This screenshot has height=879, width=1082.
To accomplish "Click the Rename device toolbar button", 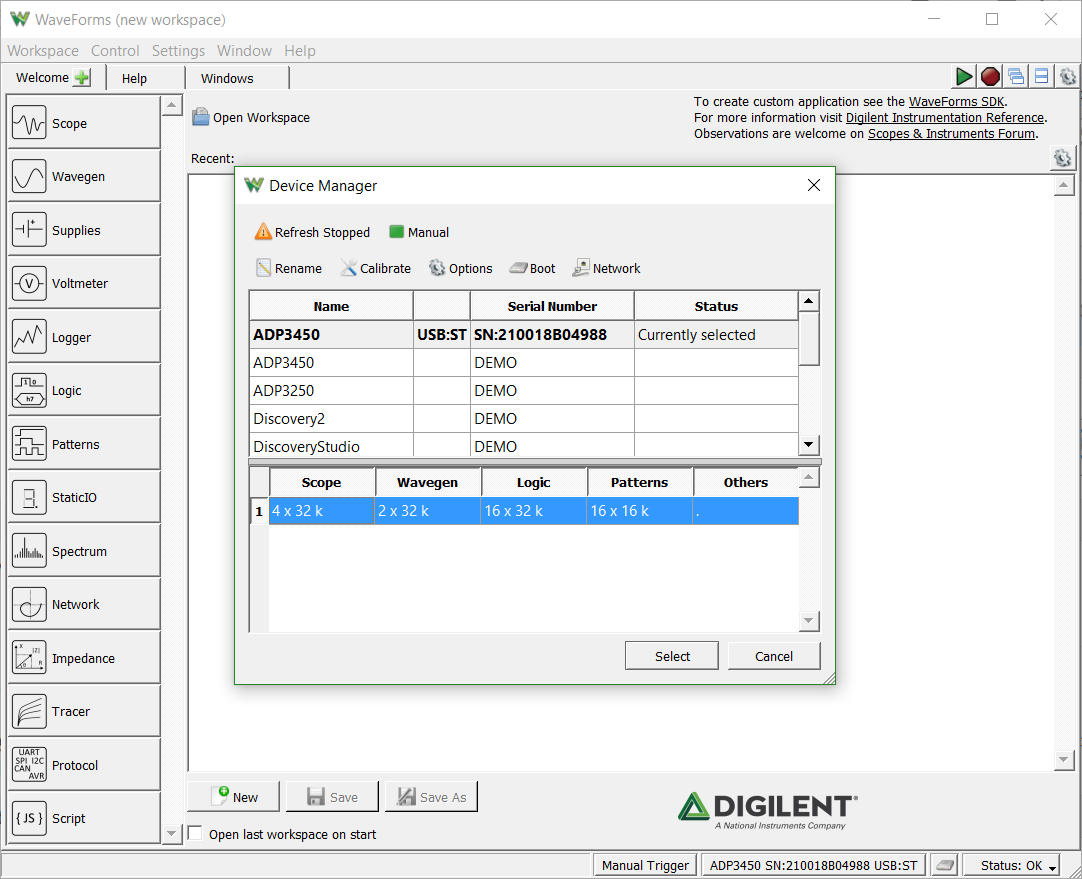I will click(289, 268).
